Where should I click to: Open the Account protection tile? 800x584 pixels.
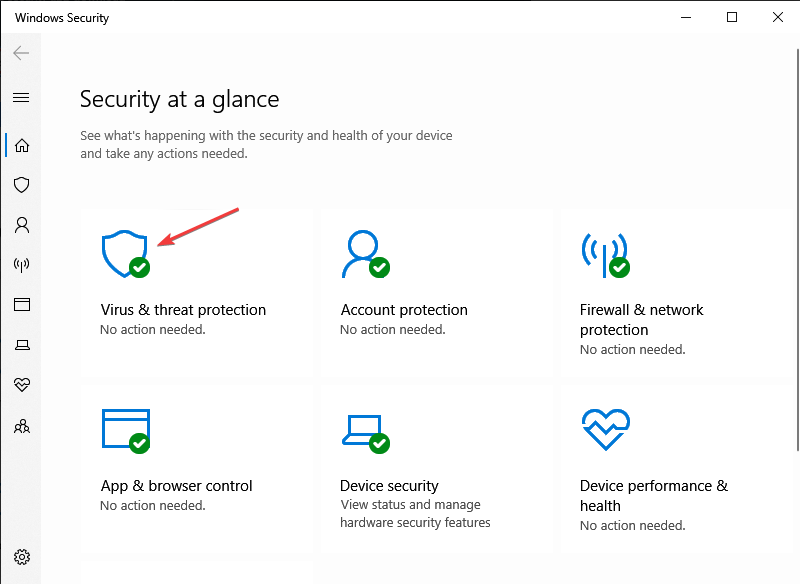click(x=403, y=310)
